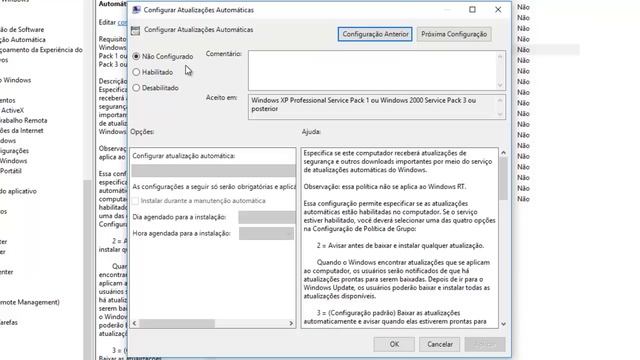
Task: Select 'ActiveX' item in background tree
Action: click(x=12, y=110)
